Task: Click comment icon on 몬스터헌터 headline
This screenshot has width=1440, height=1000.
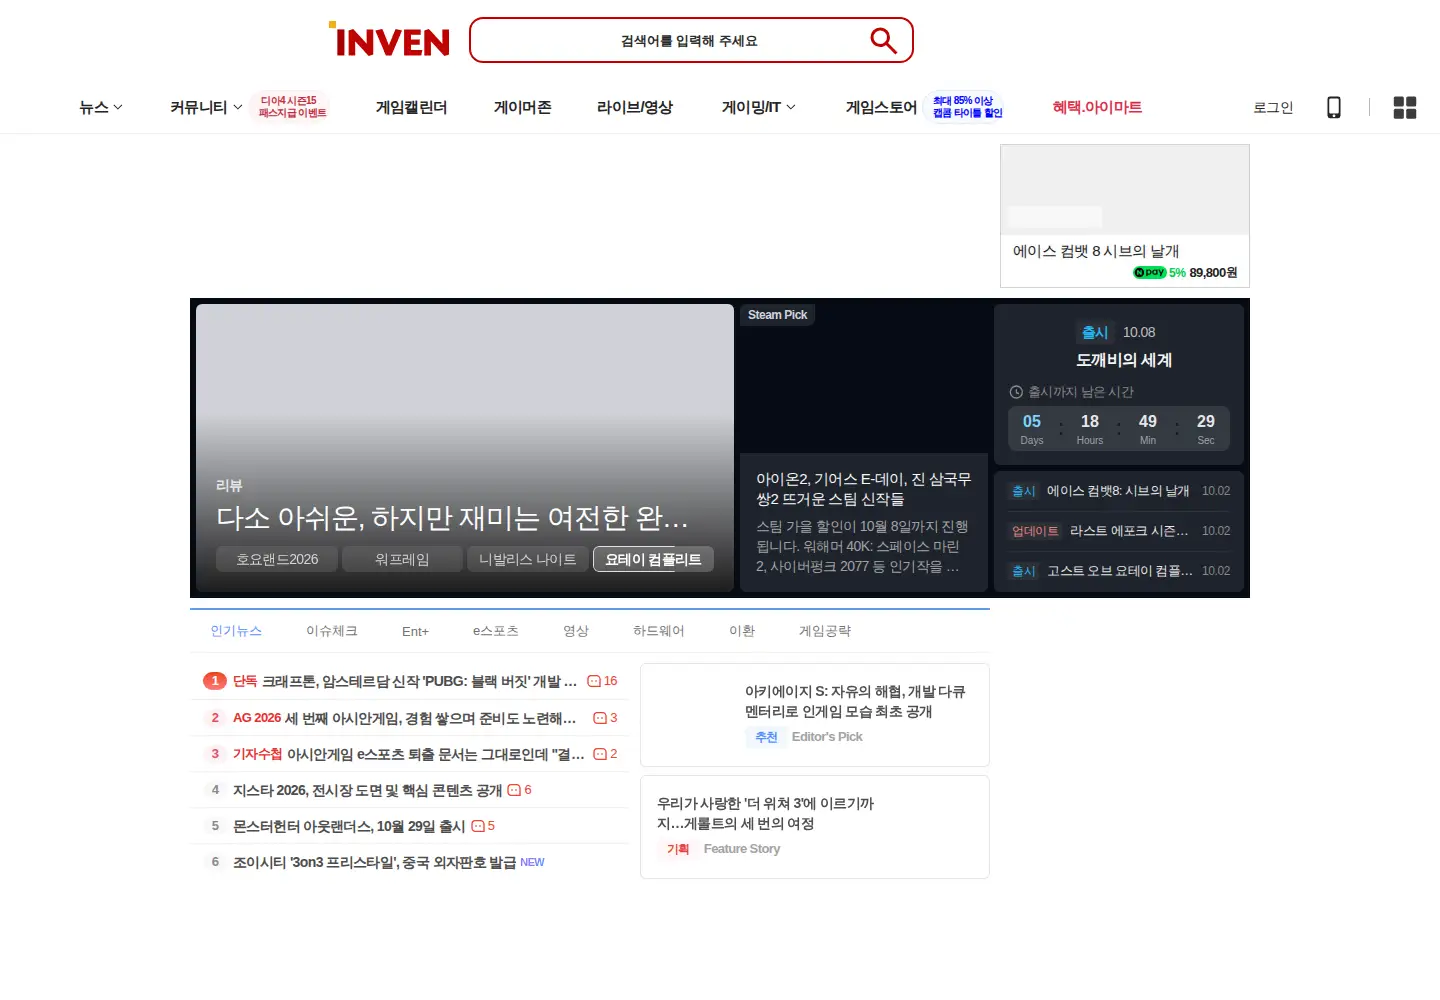Action: coord(478,826)
